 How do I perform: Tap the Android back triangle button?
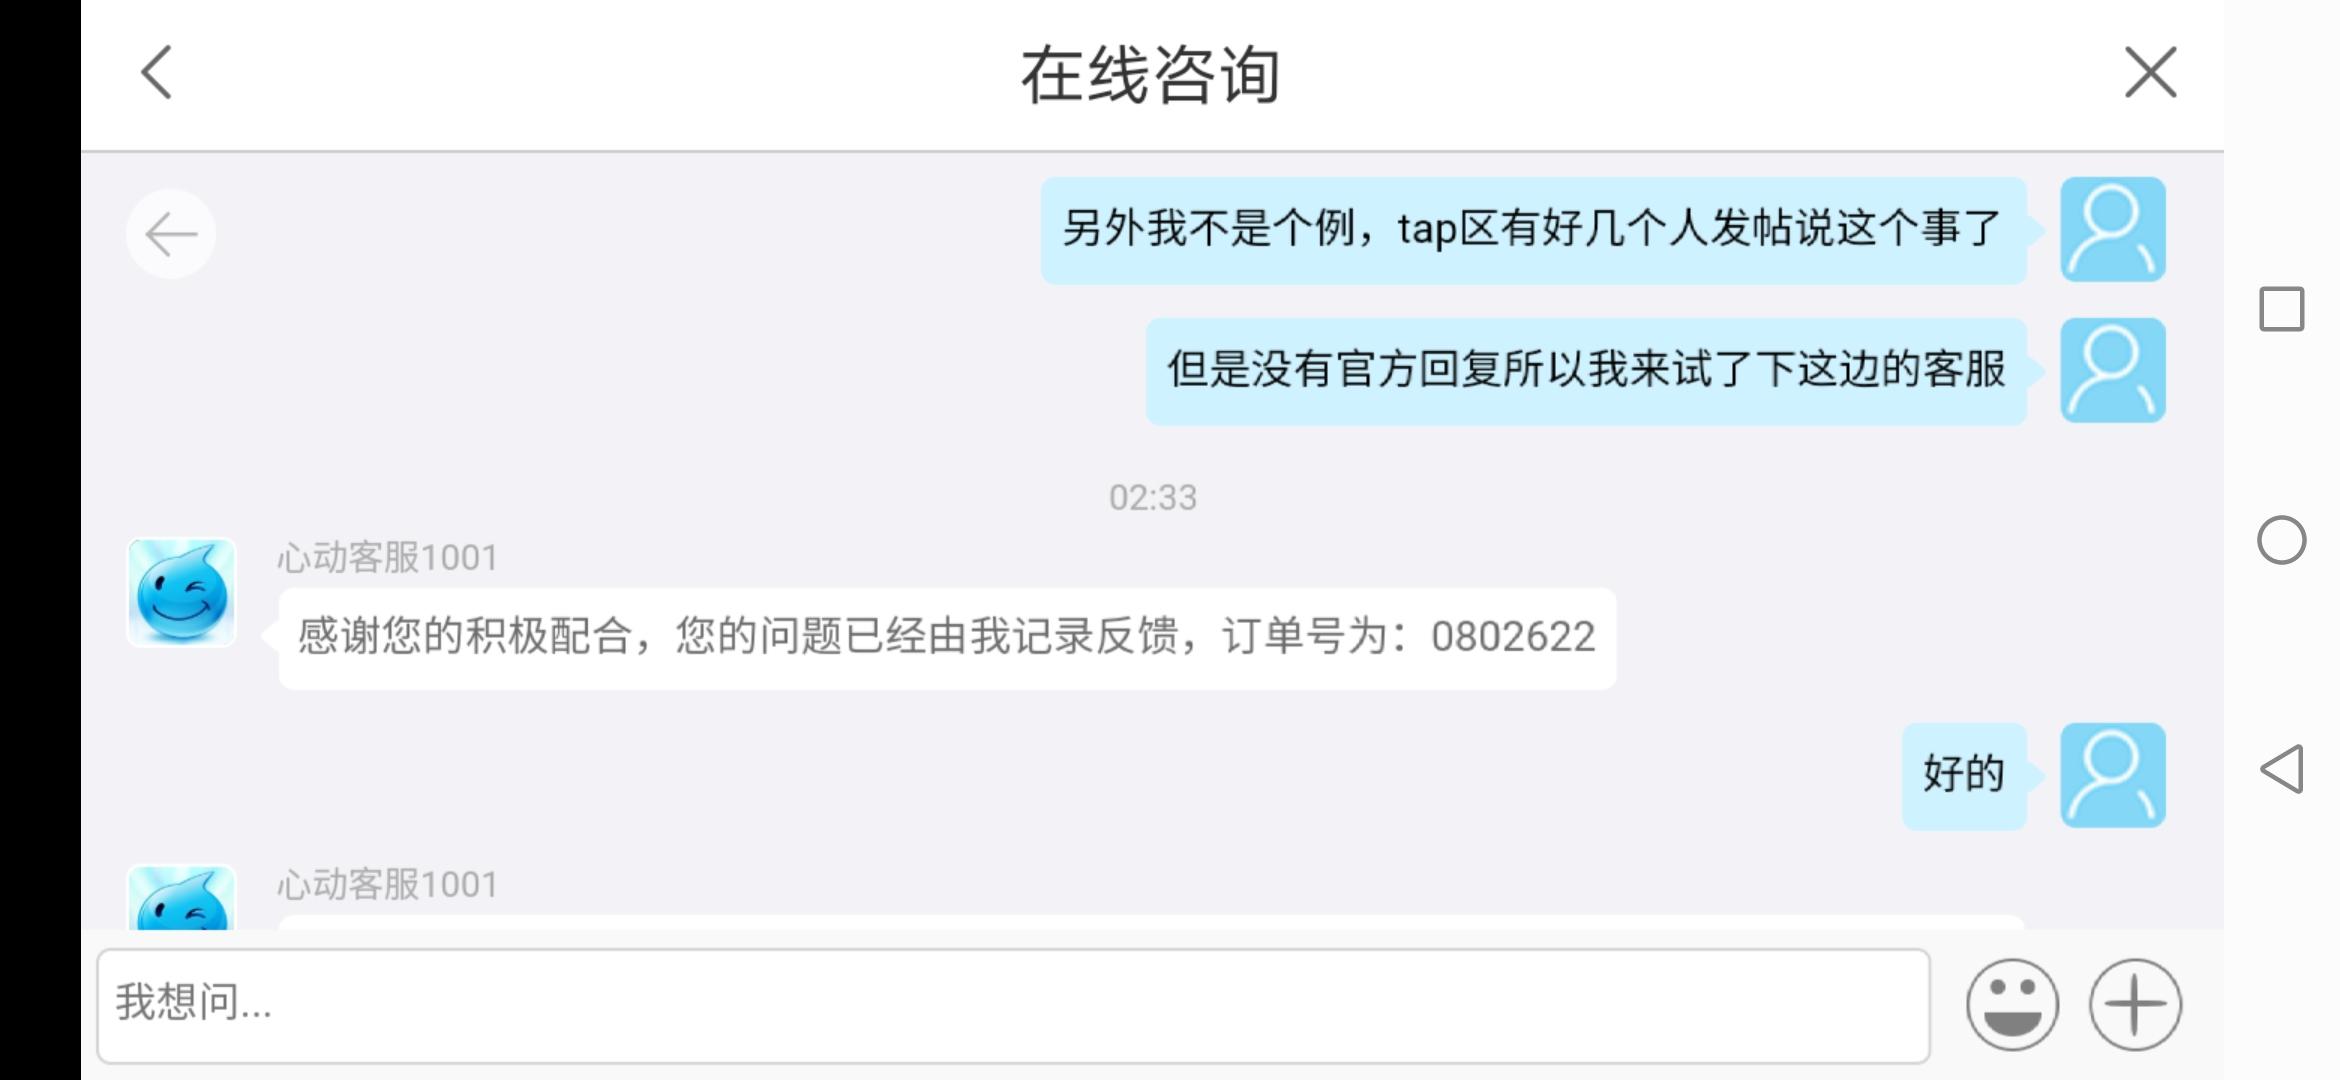click(2282, 769)
